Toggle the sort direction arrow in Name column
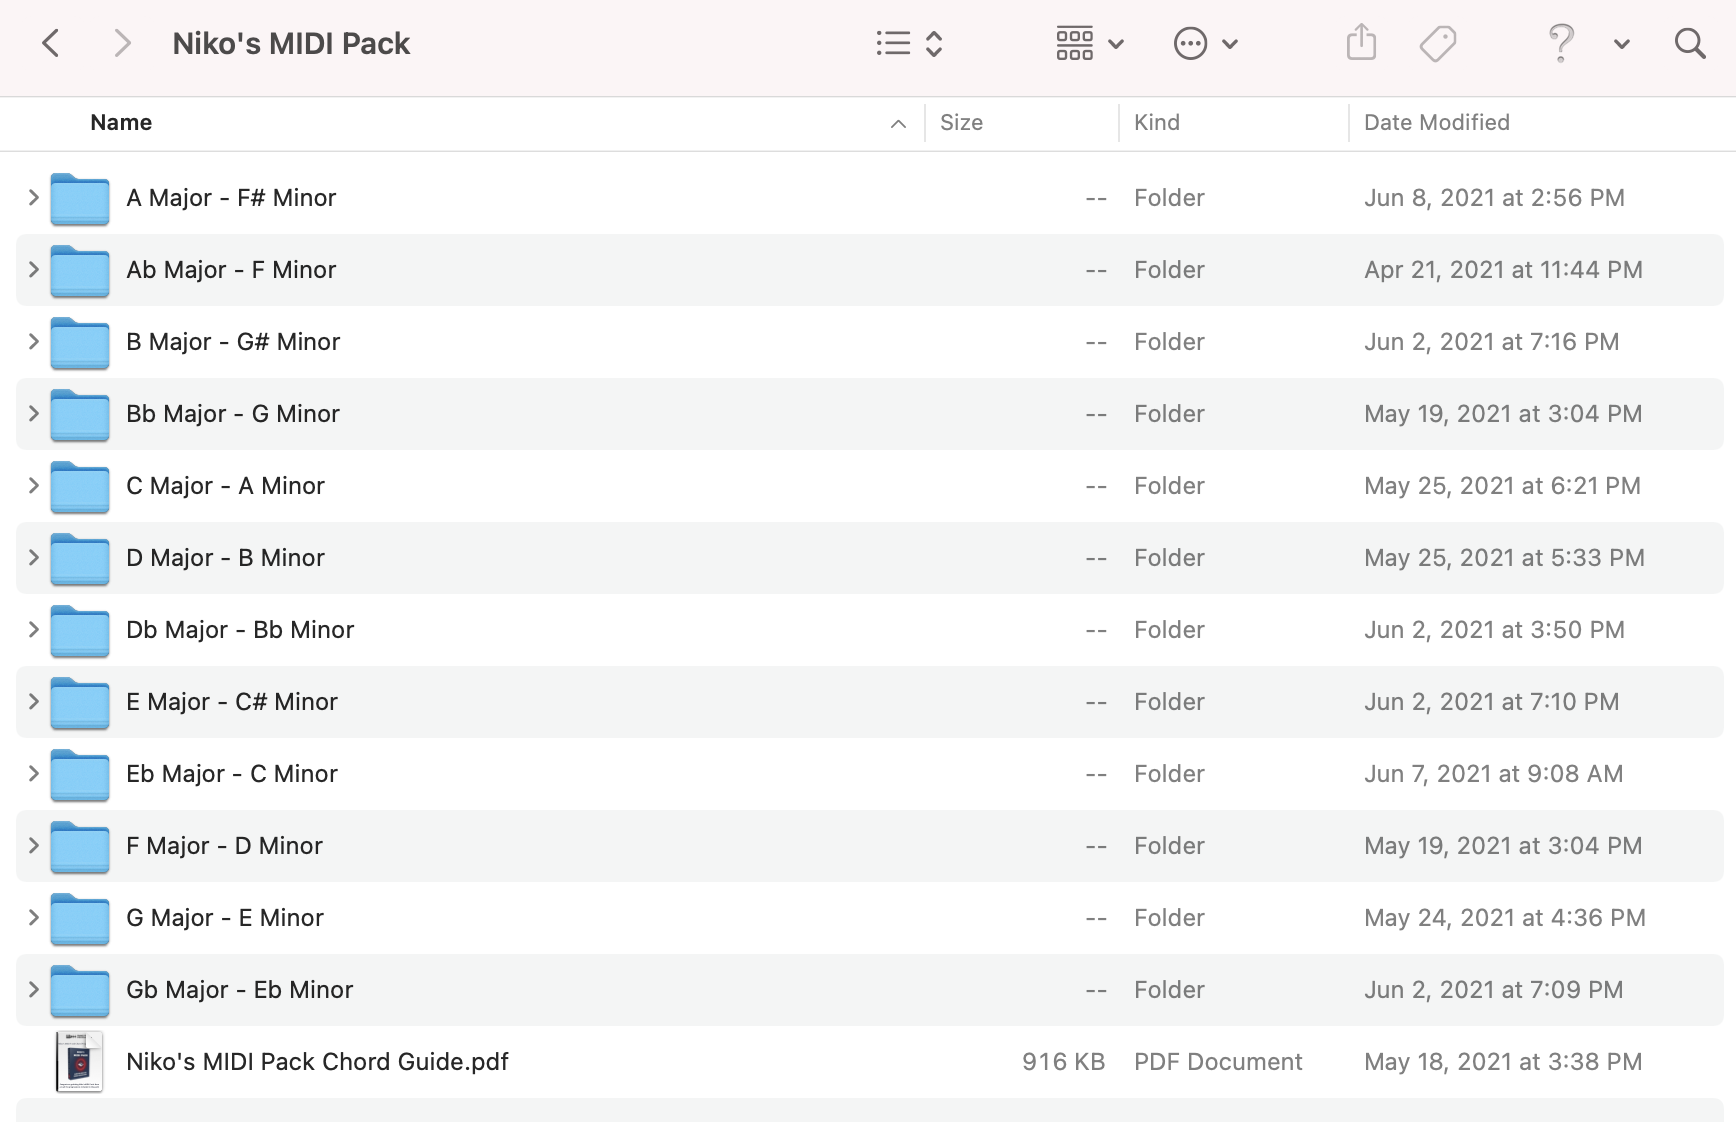 898,124
